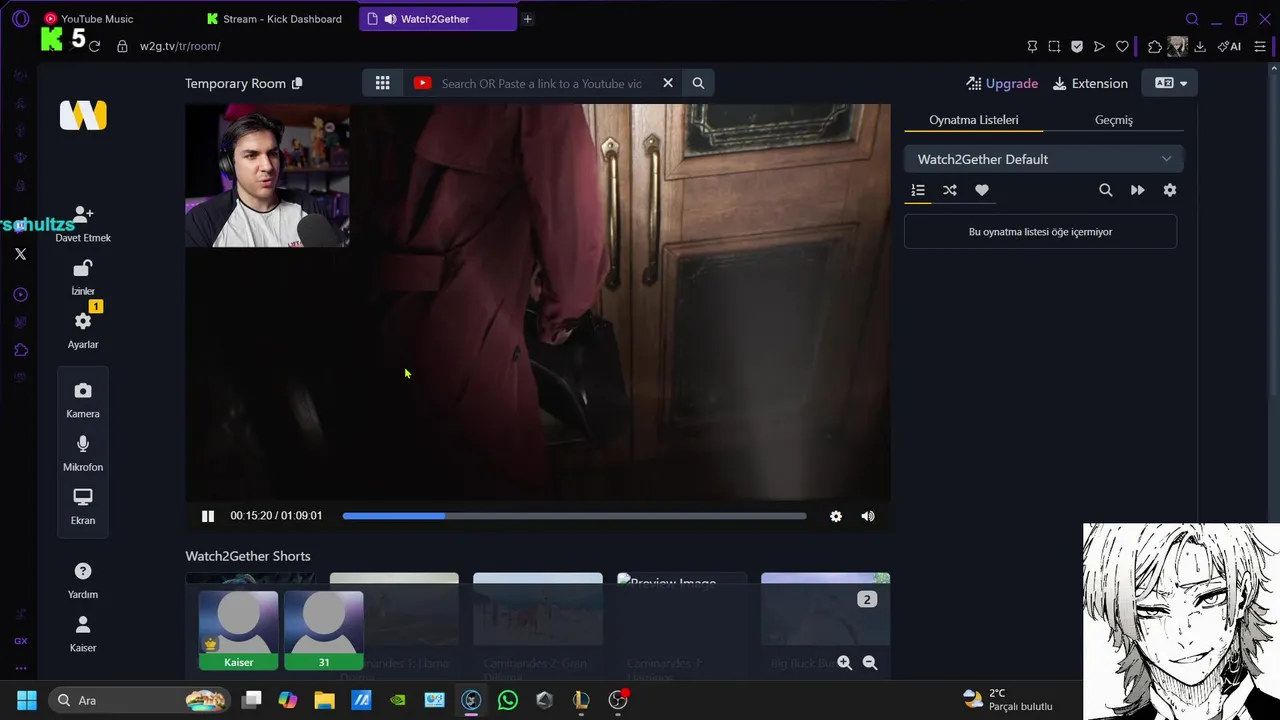
Task: Open the weather widget 2°C Parçalı bulutlu
Action: 1008,700
